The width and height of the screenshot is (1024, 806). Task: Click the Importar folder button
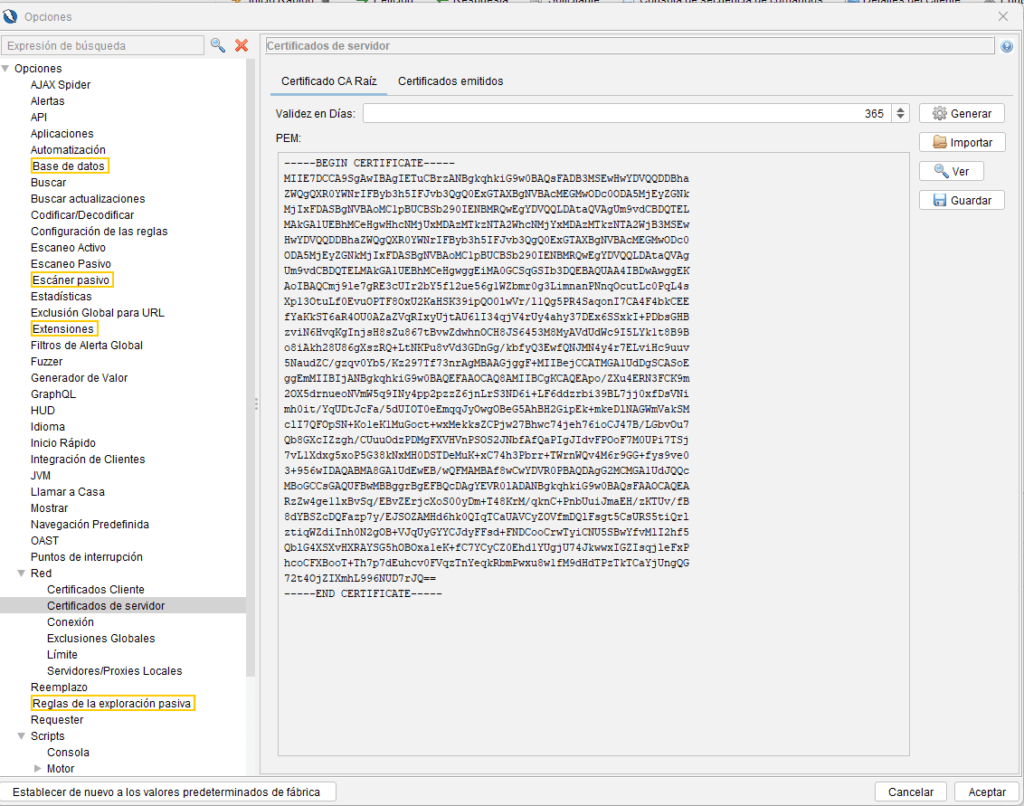click(x=961, y=143)
